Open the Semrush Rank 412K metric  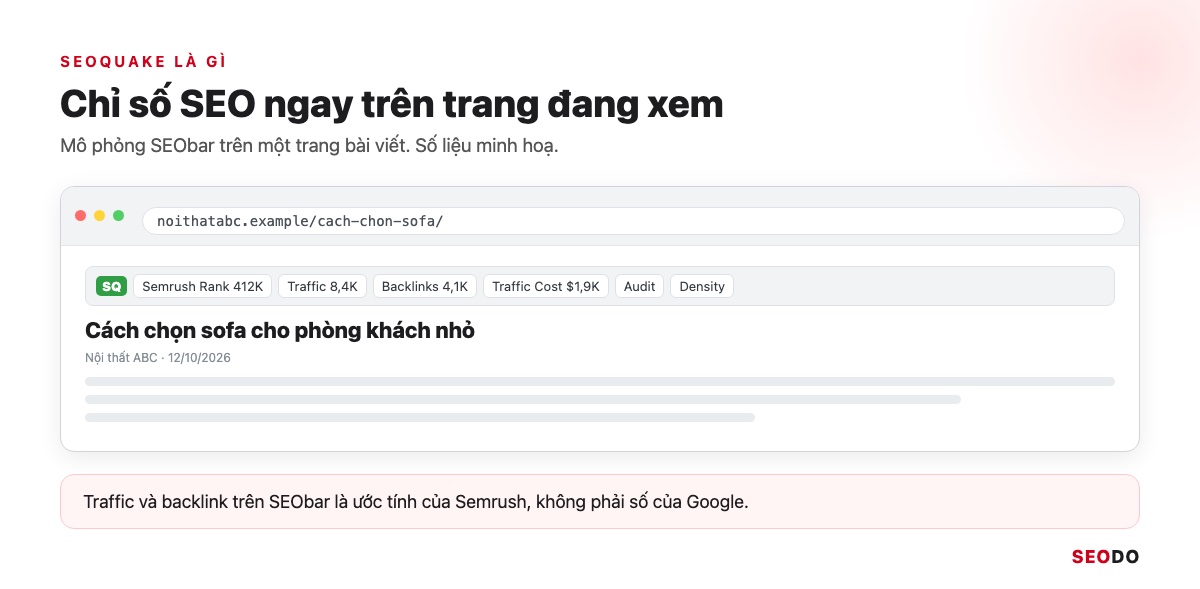point(203,286)
